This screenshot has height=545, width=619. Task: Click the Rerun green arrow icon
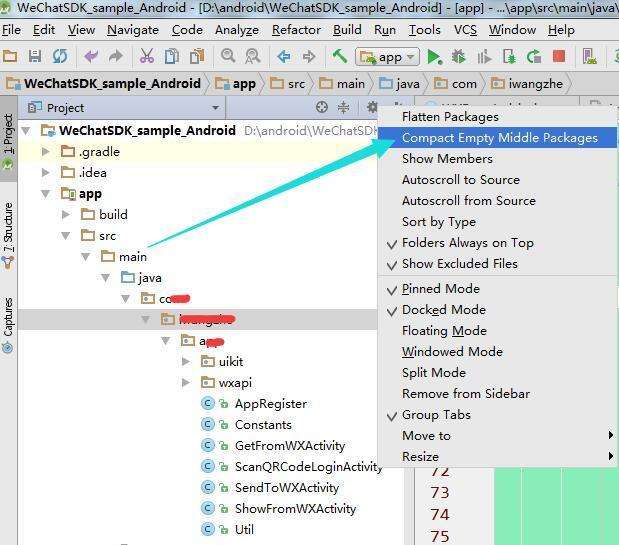pyautogui.click(x=534, y=57)
